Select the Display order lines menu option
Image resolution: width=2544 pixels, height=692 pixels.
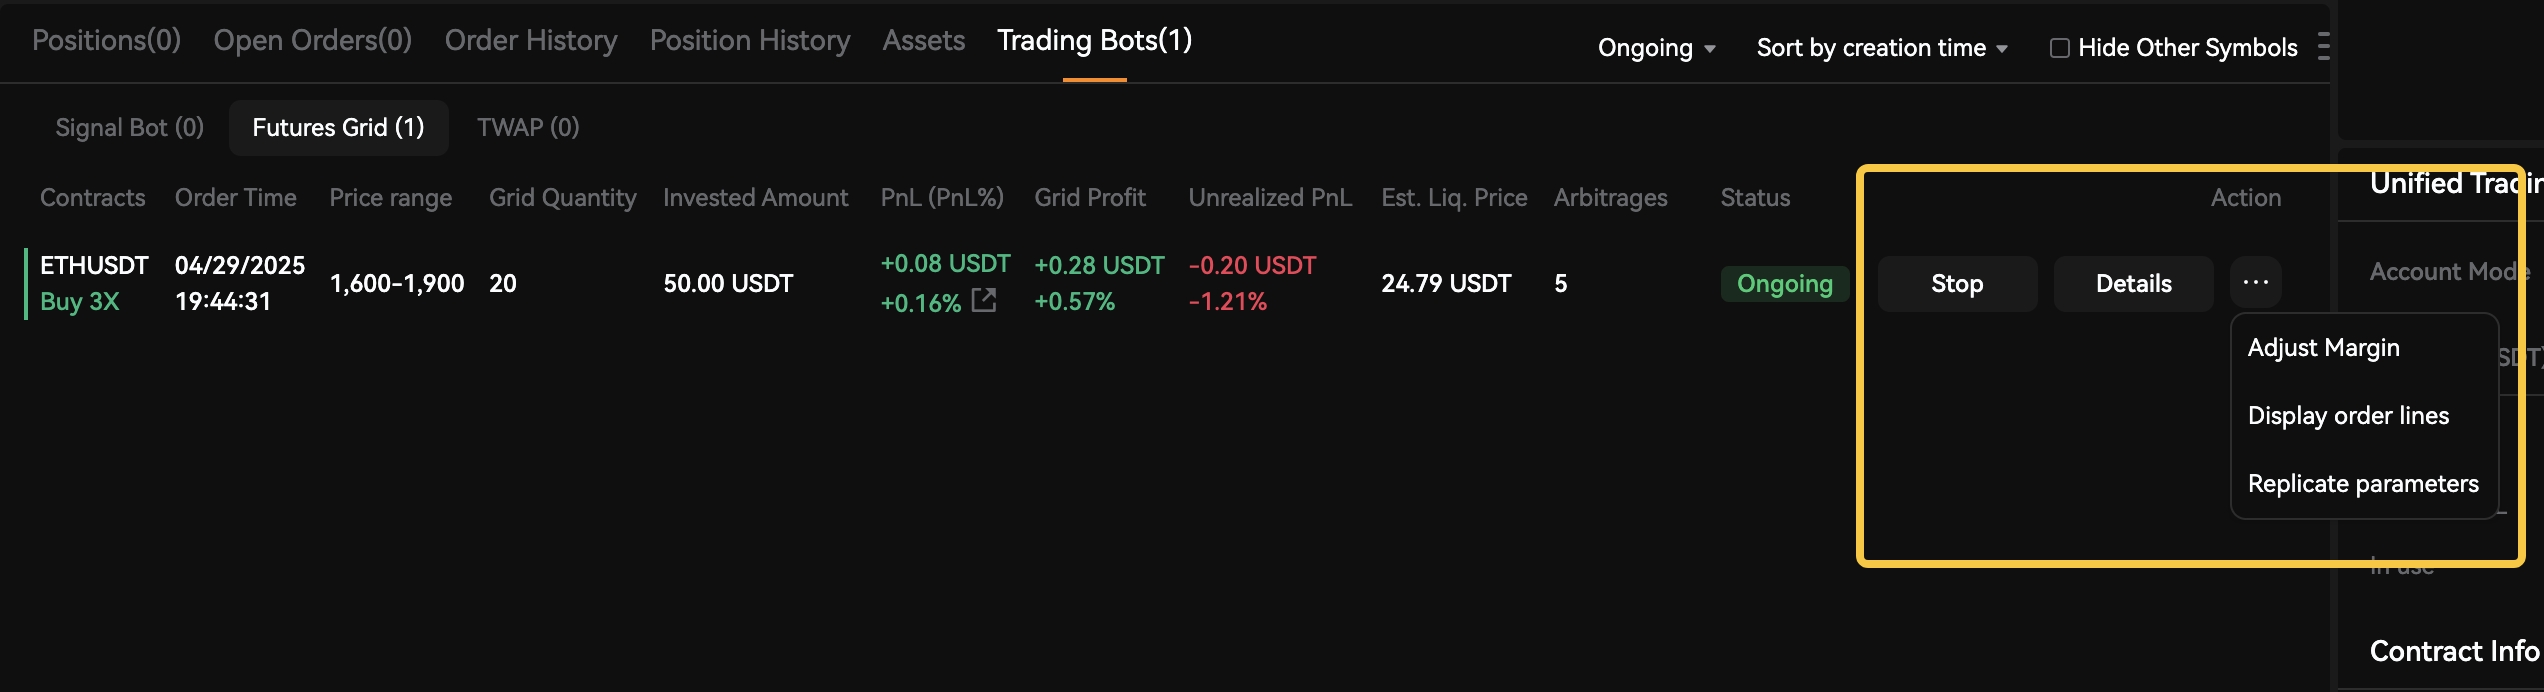tap(2348, 415)
